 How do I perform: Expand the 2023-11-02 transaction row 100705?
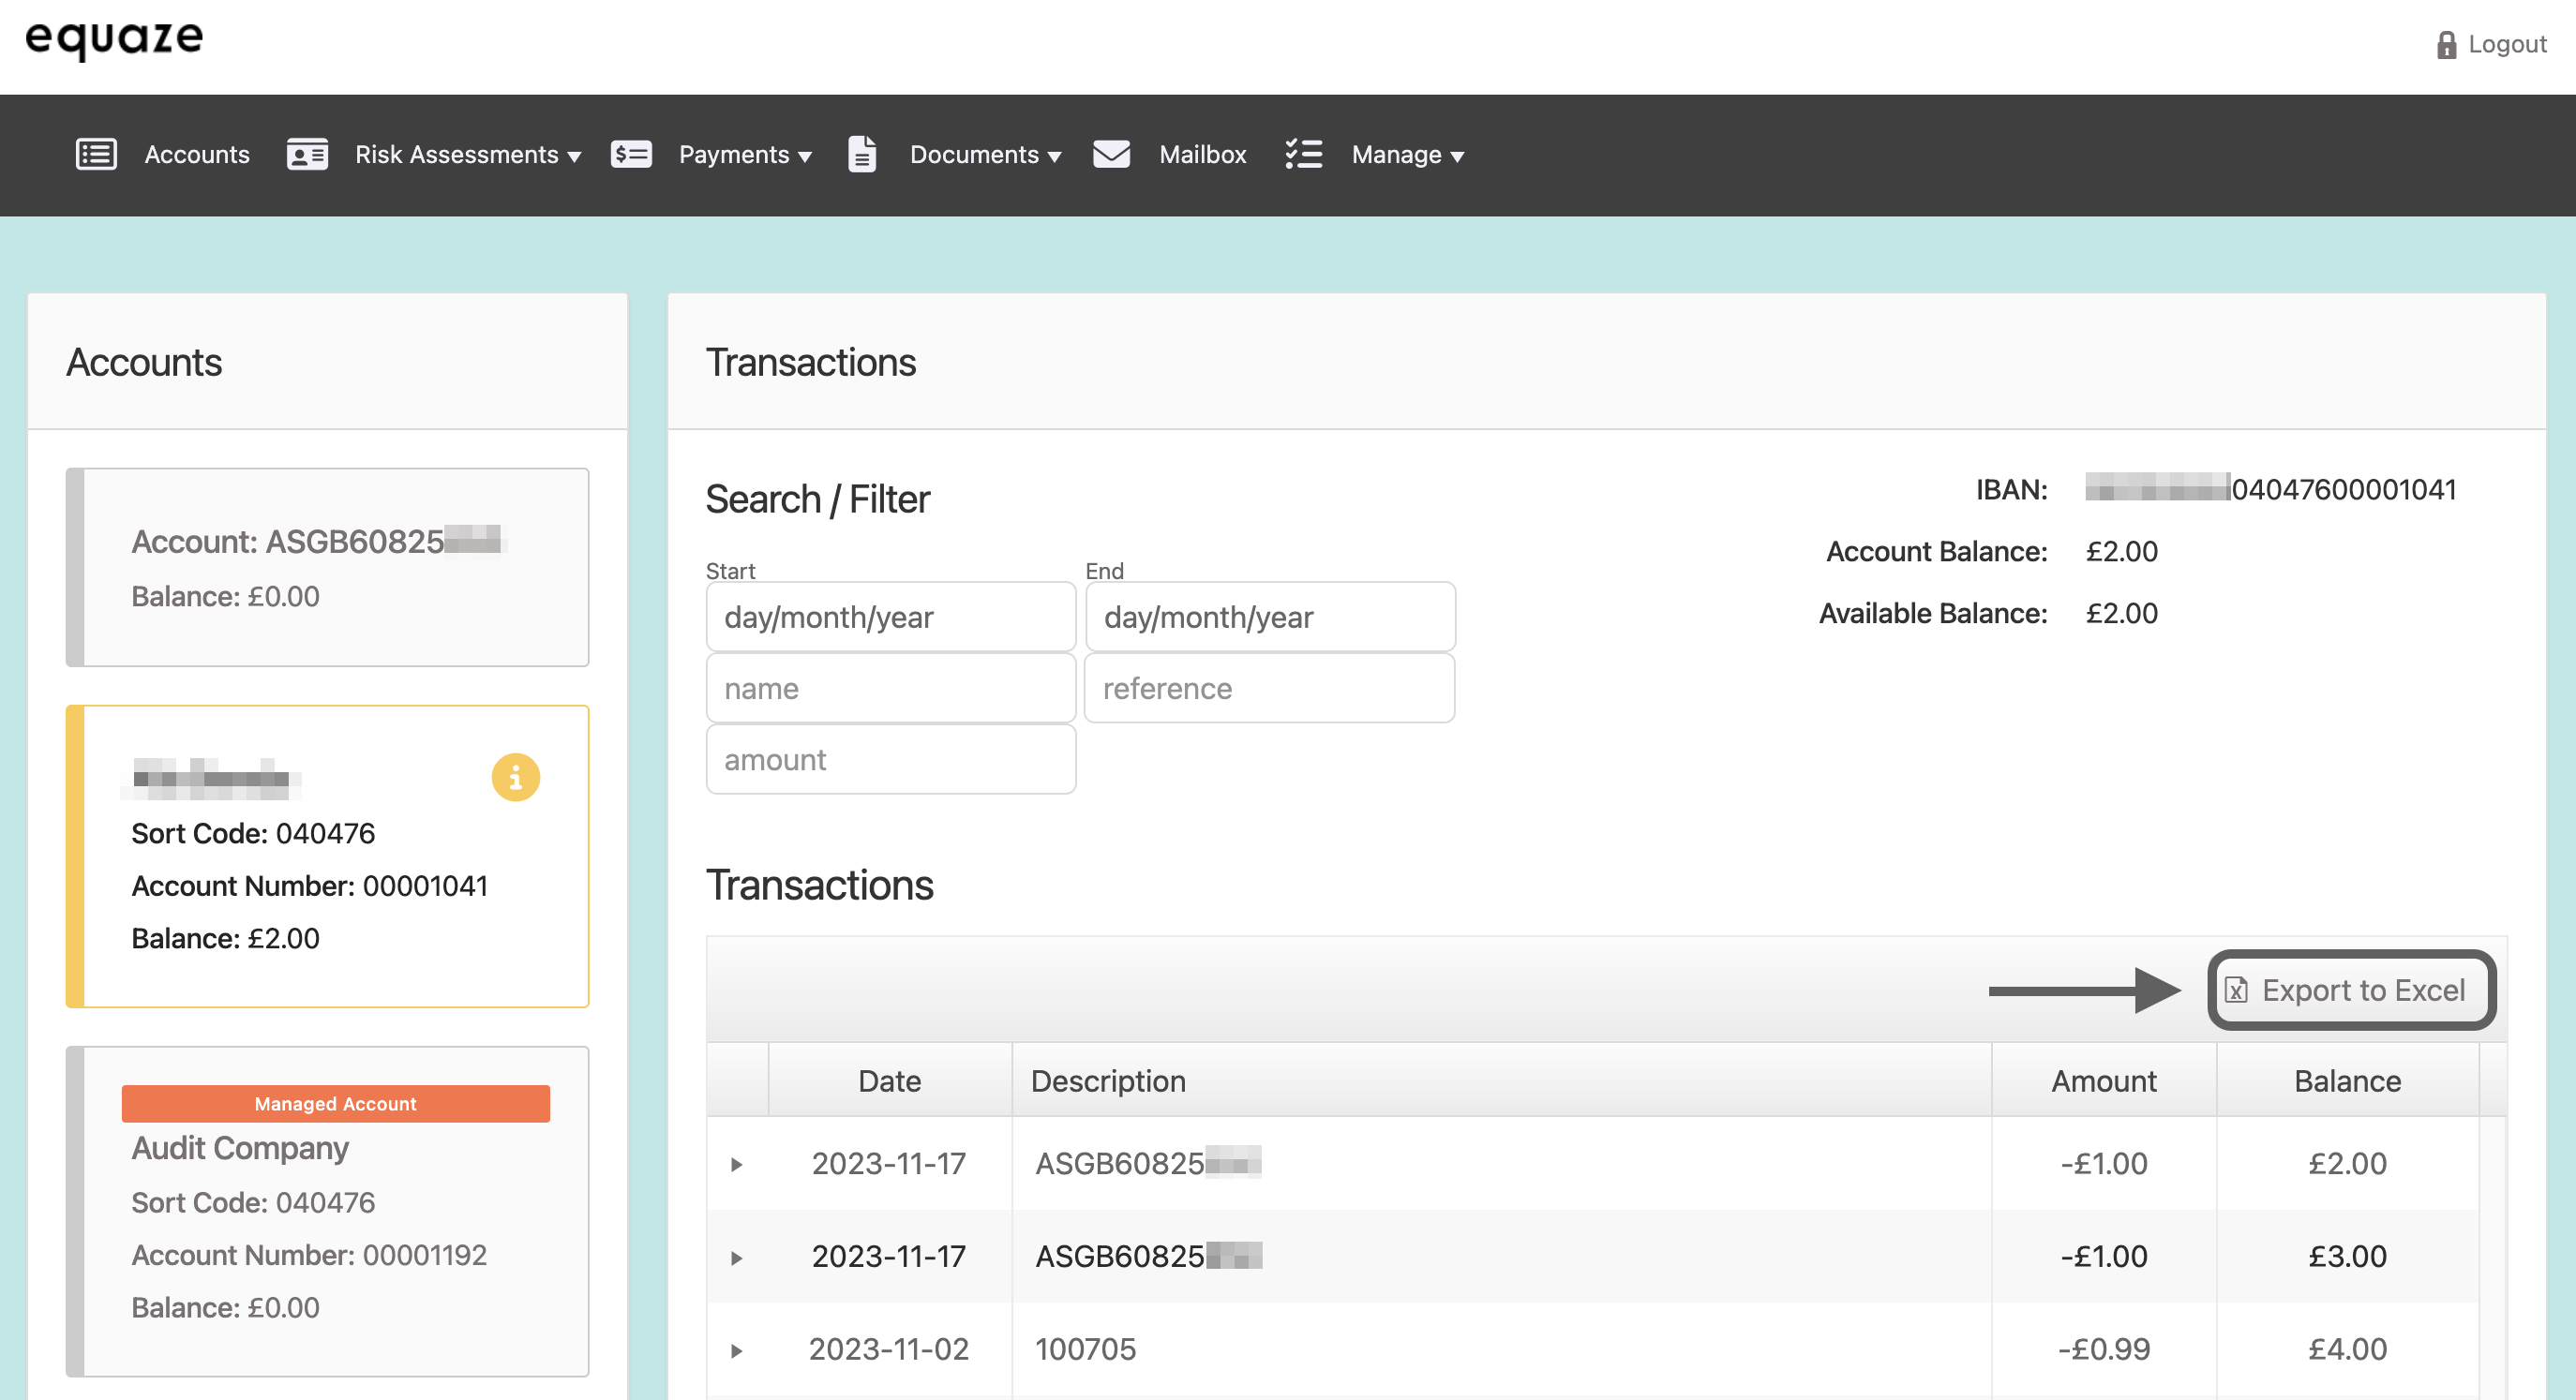click(x=736, y=1350)
